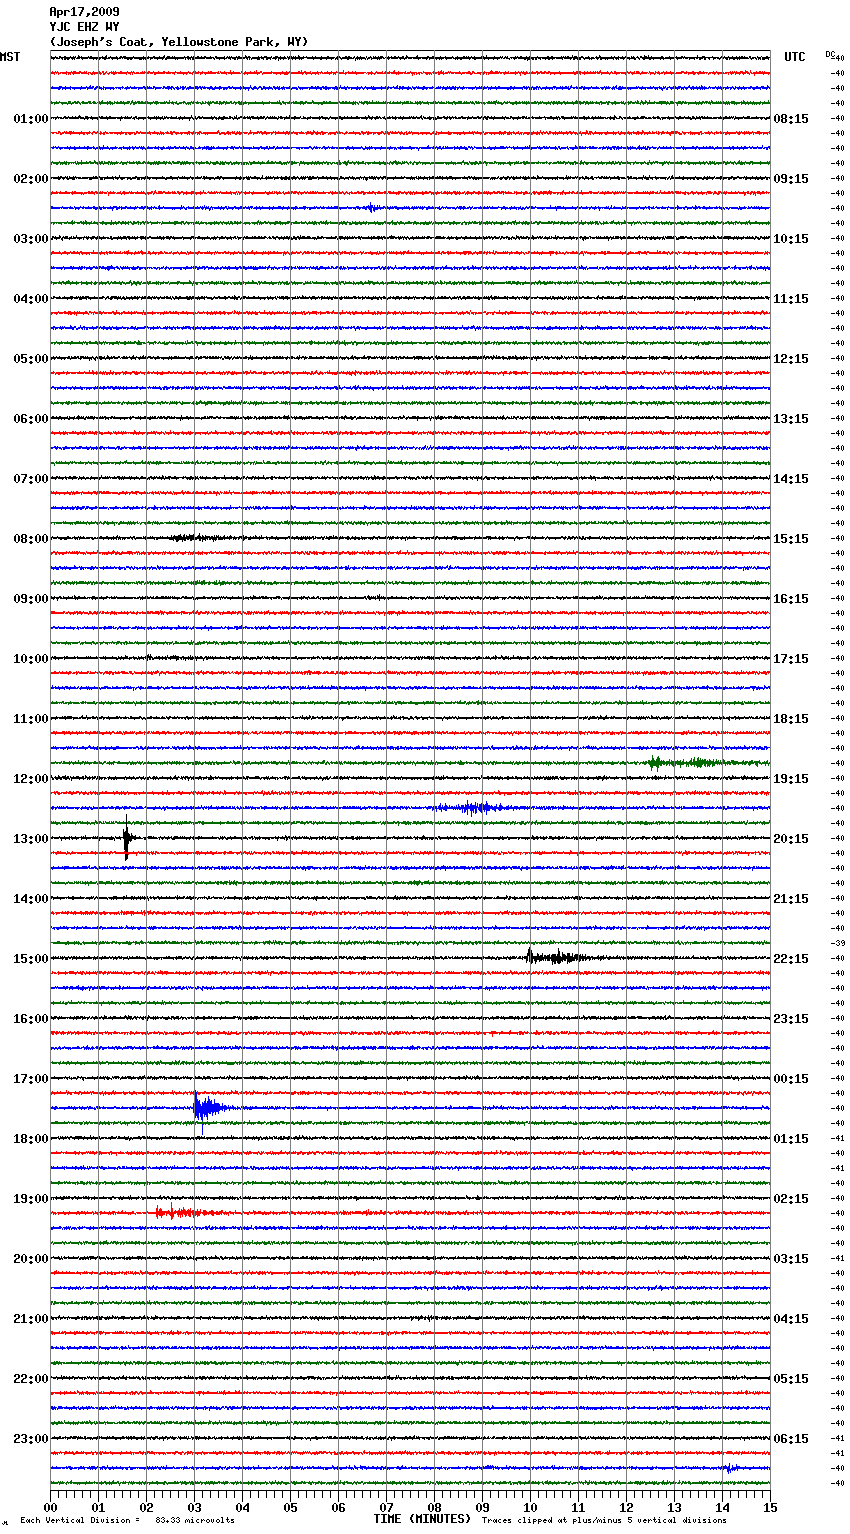This screenshot has height=1534, width=850.
Task: Click the 02:15 UTC time label
Action: tap(791, 1199)
